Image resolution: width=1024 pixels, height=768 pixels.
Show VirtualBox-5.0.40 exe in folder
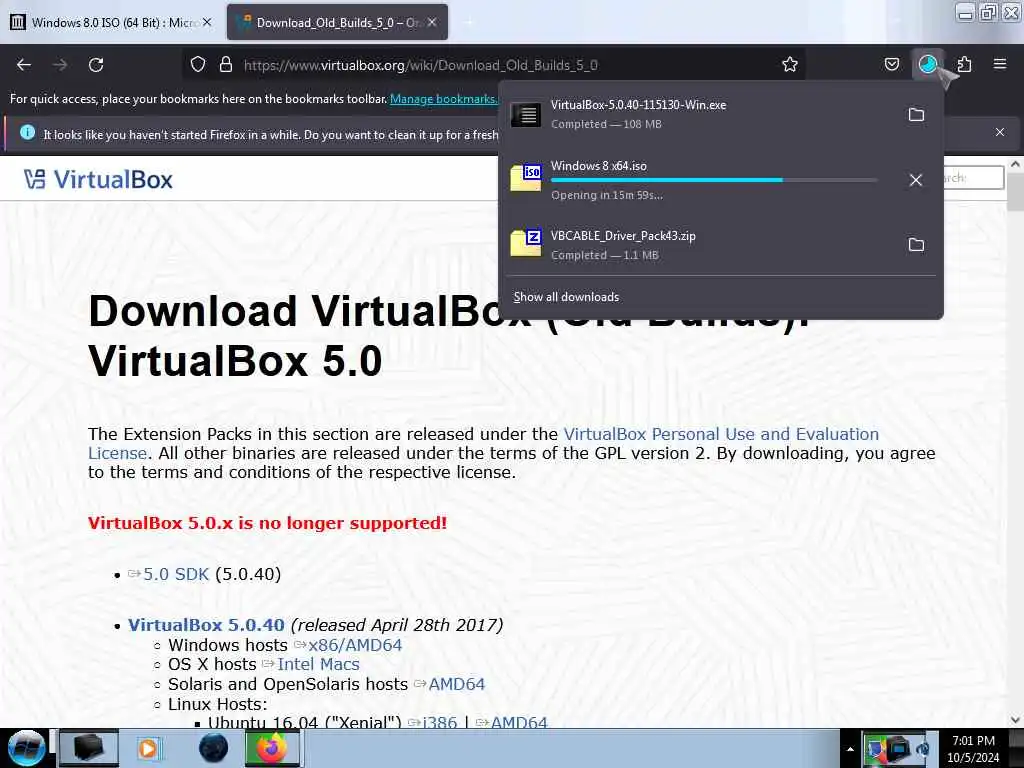[916, 114]
